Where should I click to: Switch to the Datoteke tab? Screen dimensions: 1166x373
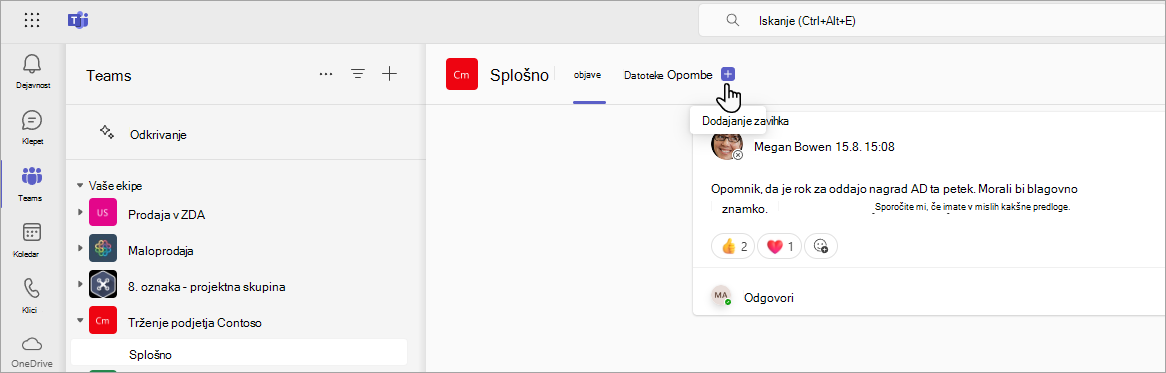click(x=644, y=75)
